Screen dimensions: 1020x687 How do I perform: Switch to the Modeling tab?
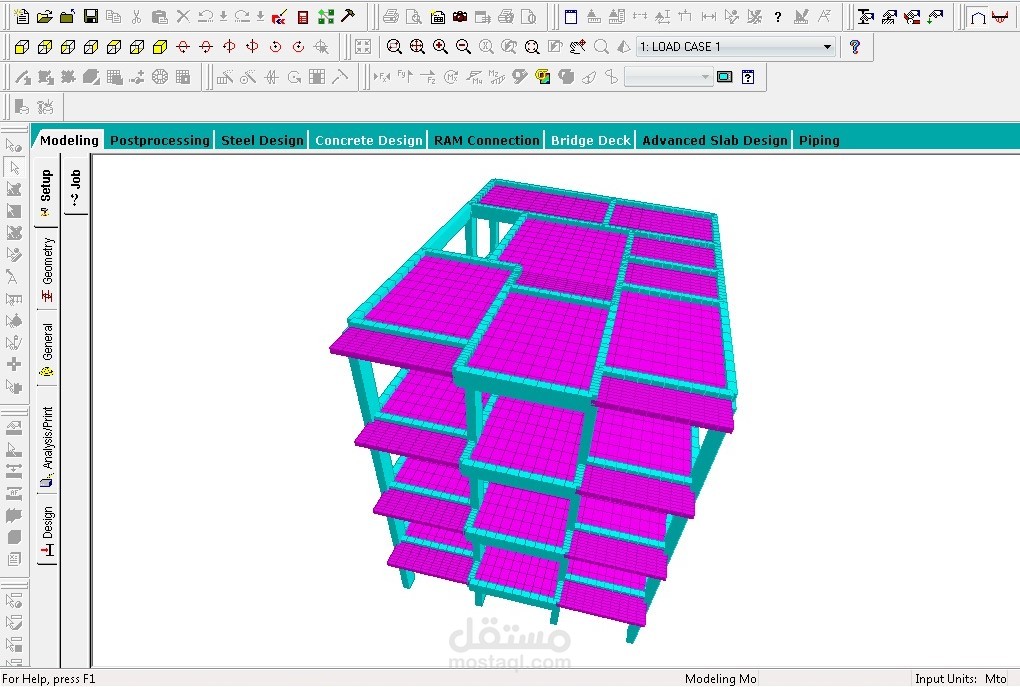(x=69, y=140)
